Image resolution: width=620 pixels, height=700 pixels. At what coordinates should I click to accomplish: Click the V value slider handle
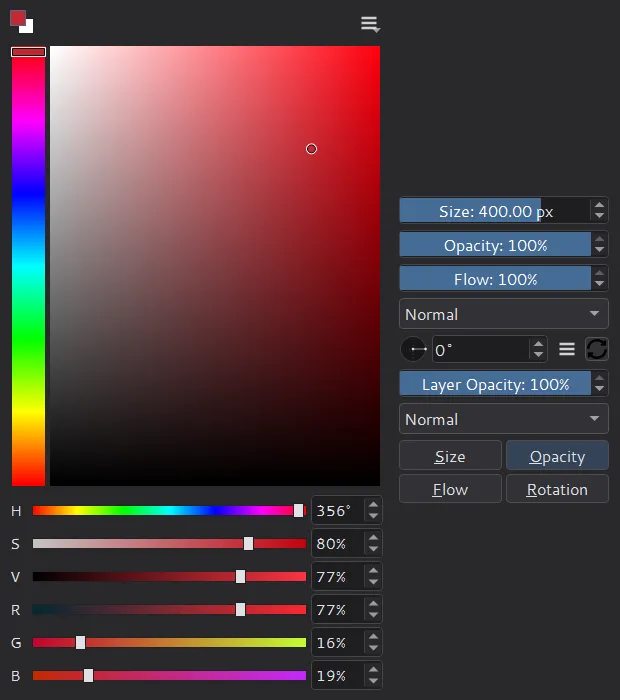240,576
